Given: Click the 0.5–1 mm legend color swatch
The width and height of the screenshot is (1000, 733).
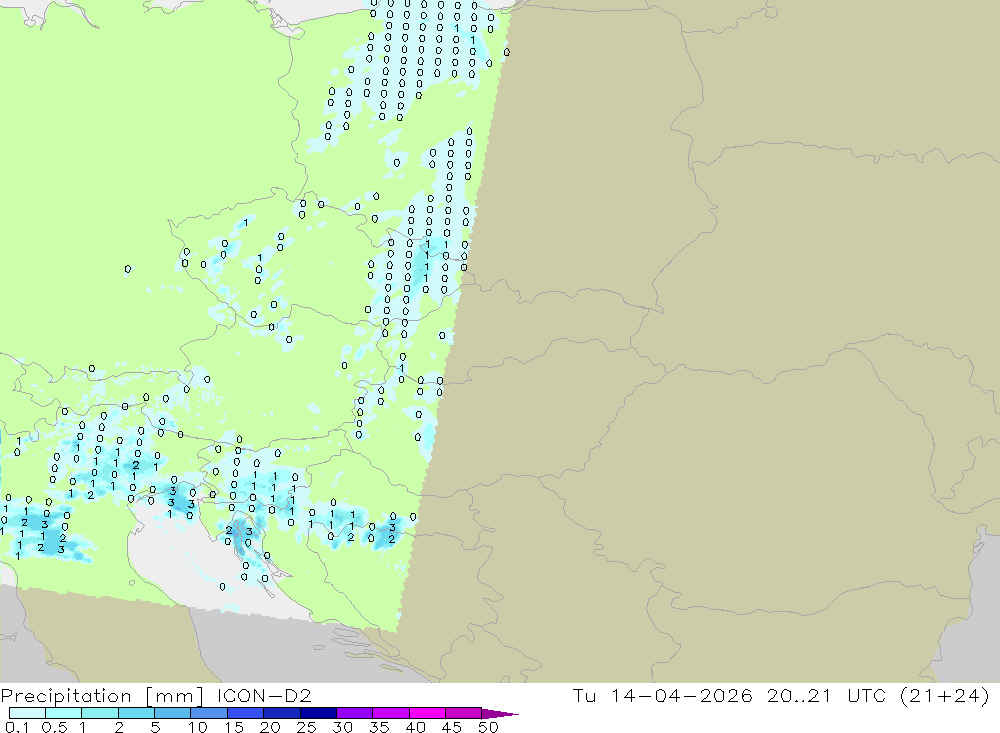Looking at the screenshot, I should coord(63,713).
